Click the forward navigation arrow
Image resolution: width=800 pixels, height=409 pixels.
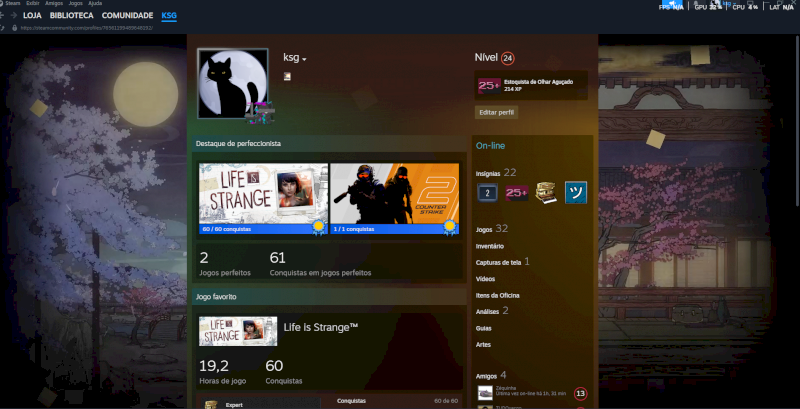pos(13,16)
